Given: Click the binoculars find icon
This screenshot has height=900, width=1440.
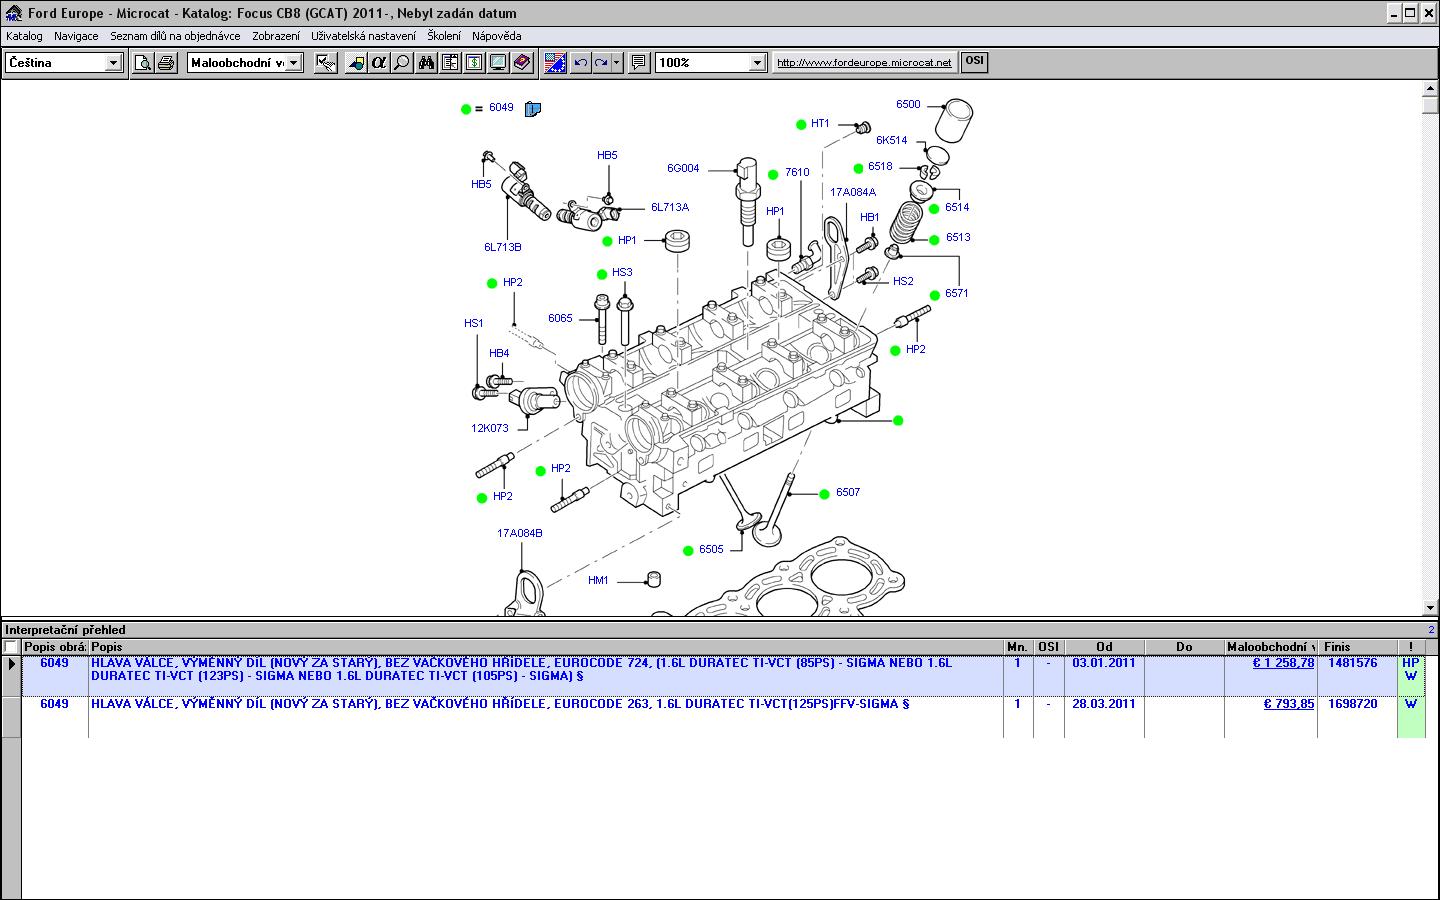Looking at the screenshot, I should pyautogui.click(x=427, y=63).
